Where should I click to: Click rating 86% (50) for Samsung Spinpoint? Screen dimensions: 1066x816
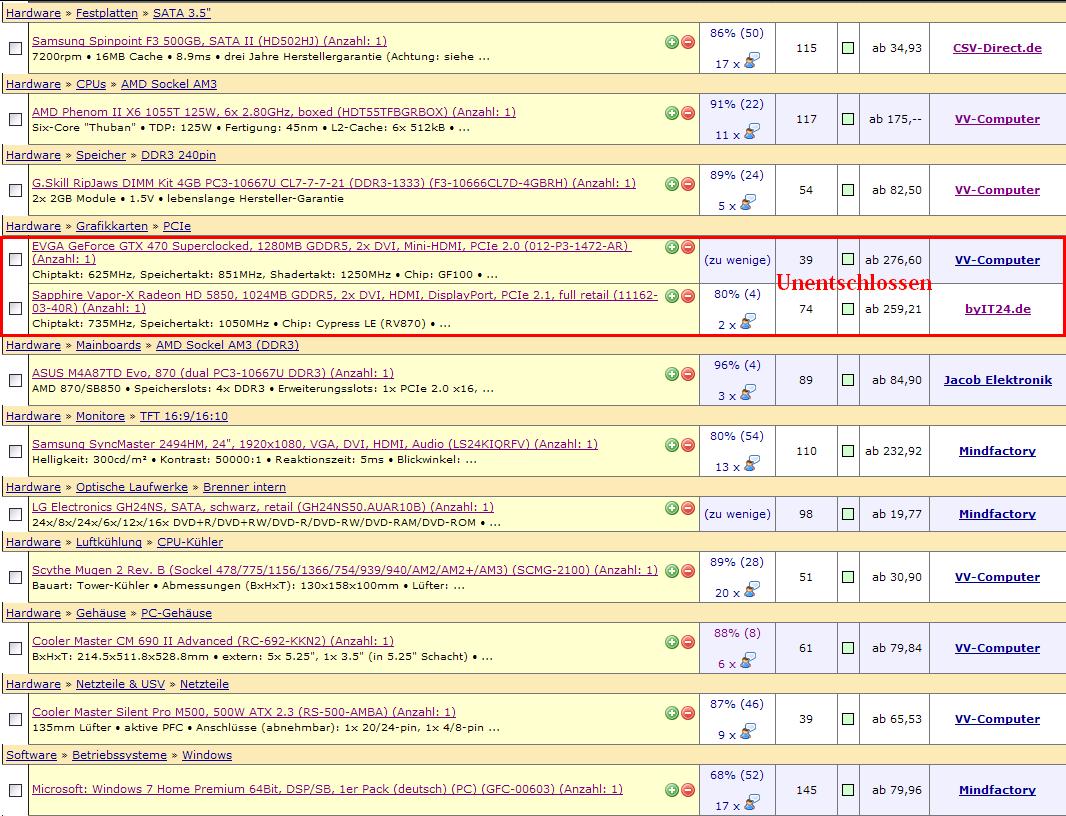click(x=737, y=33)
